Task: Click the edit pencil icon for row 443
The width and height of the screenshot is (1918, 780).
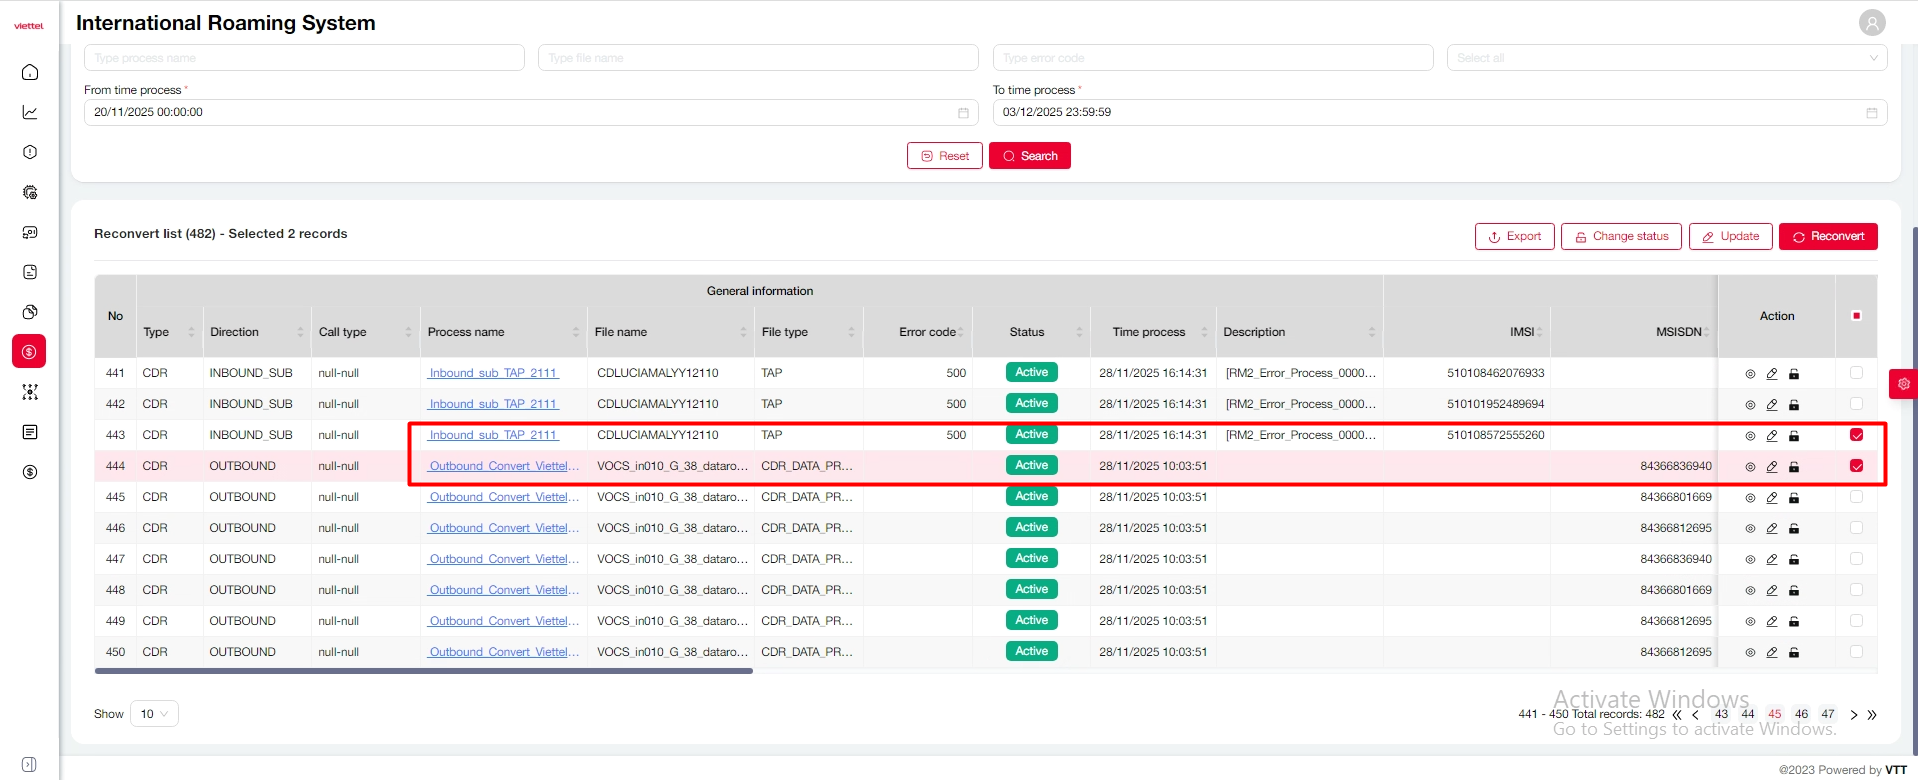Action: click(1772, 436)
